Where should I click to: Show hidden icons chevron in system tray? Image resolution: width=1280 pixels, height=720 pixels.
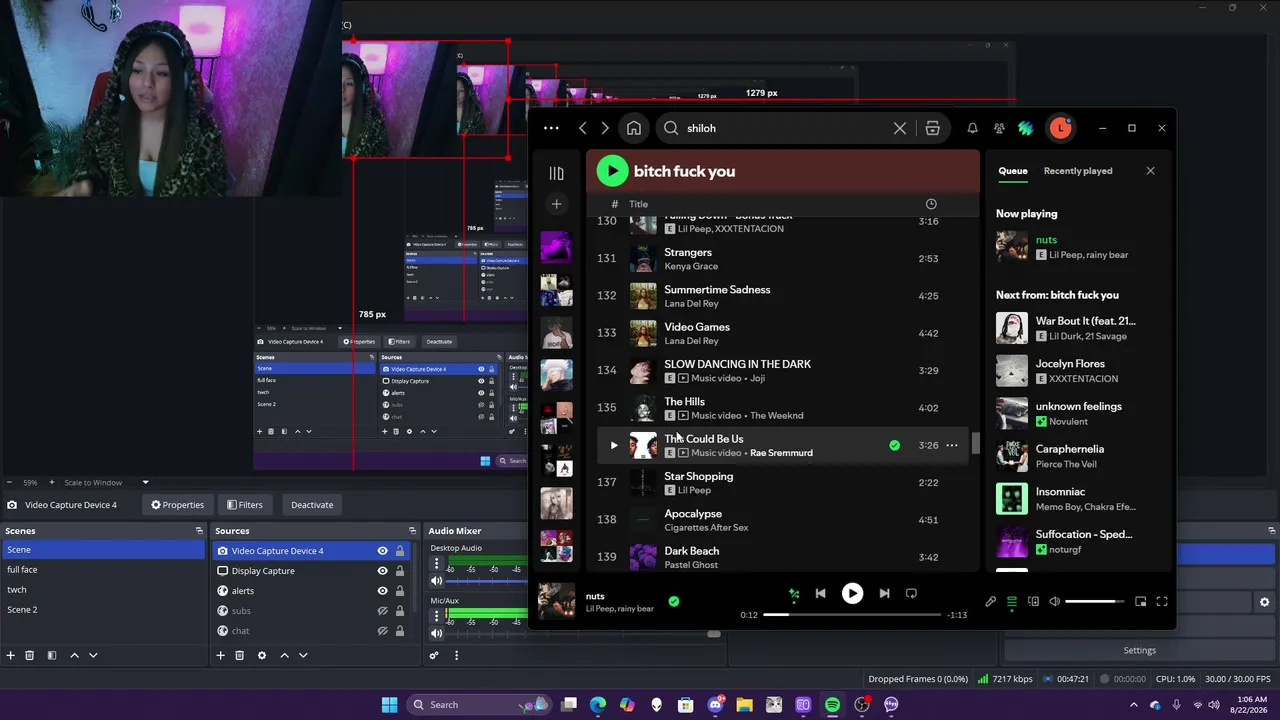(1134, 705)
